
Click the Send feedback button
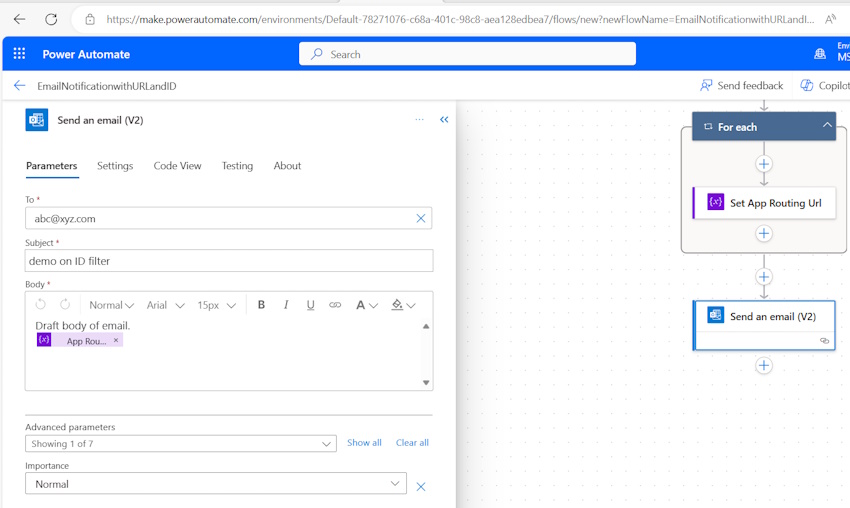[742, 86]
